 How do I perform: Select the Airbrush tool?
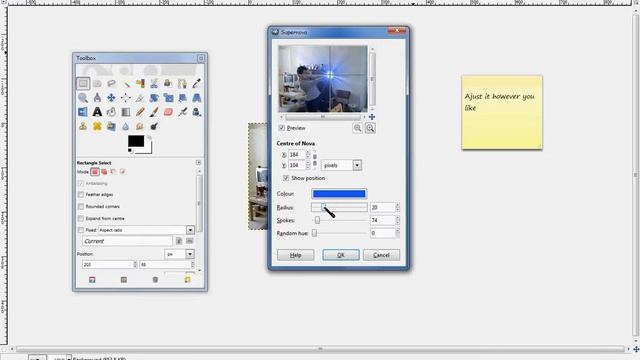pos(182,112)
